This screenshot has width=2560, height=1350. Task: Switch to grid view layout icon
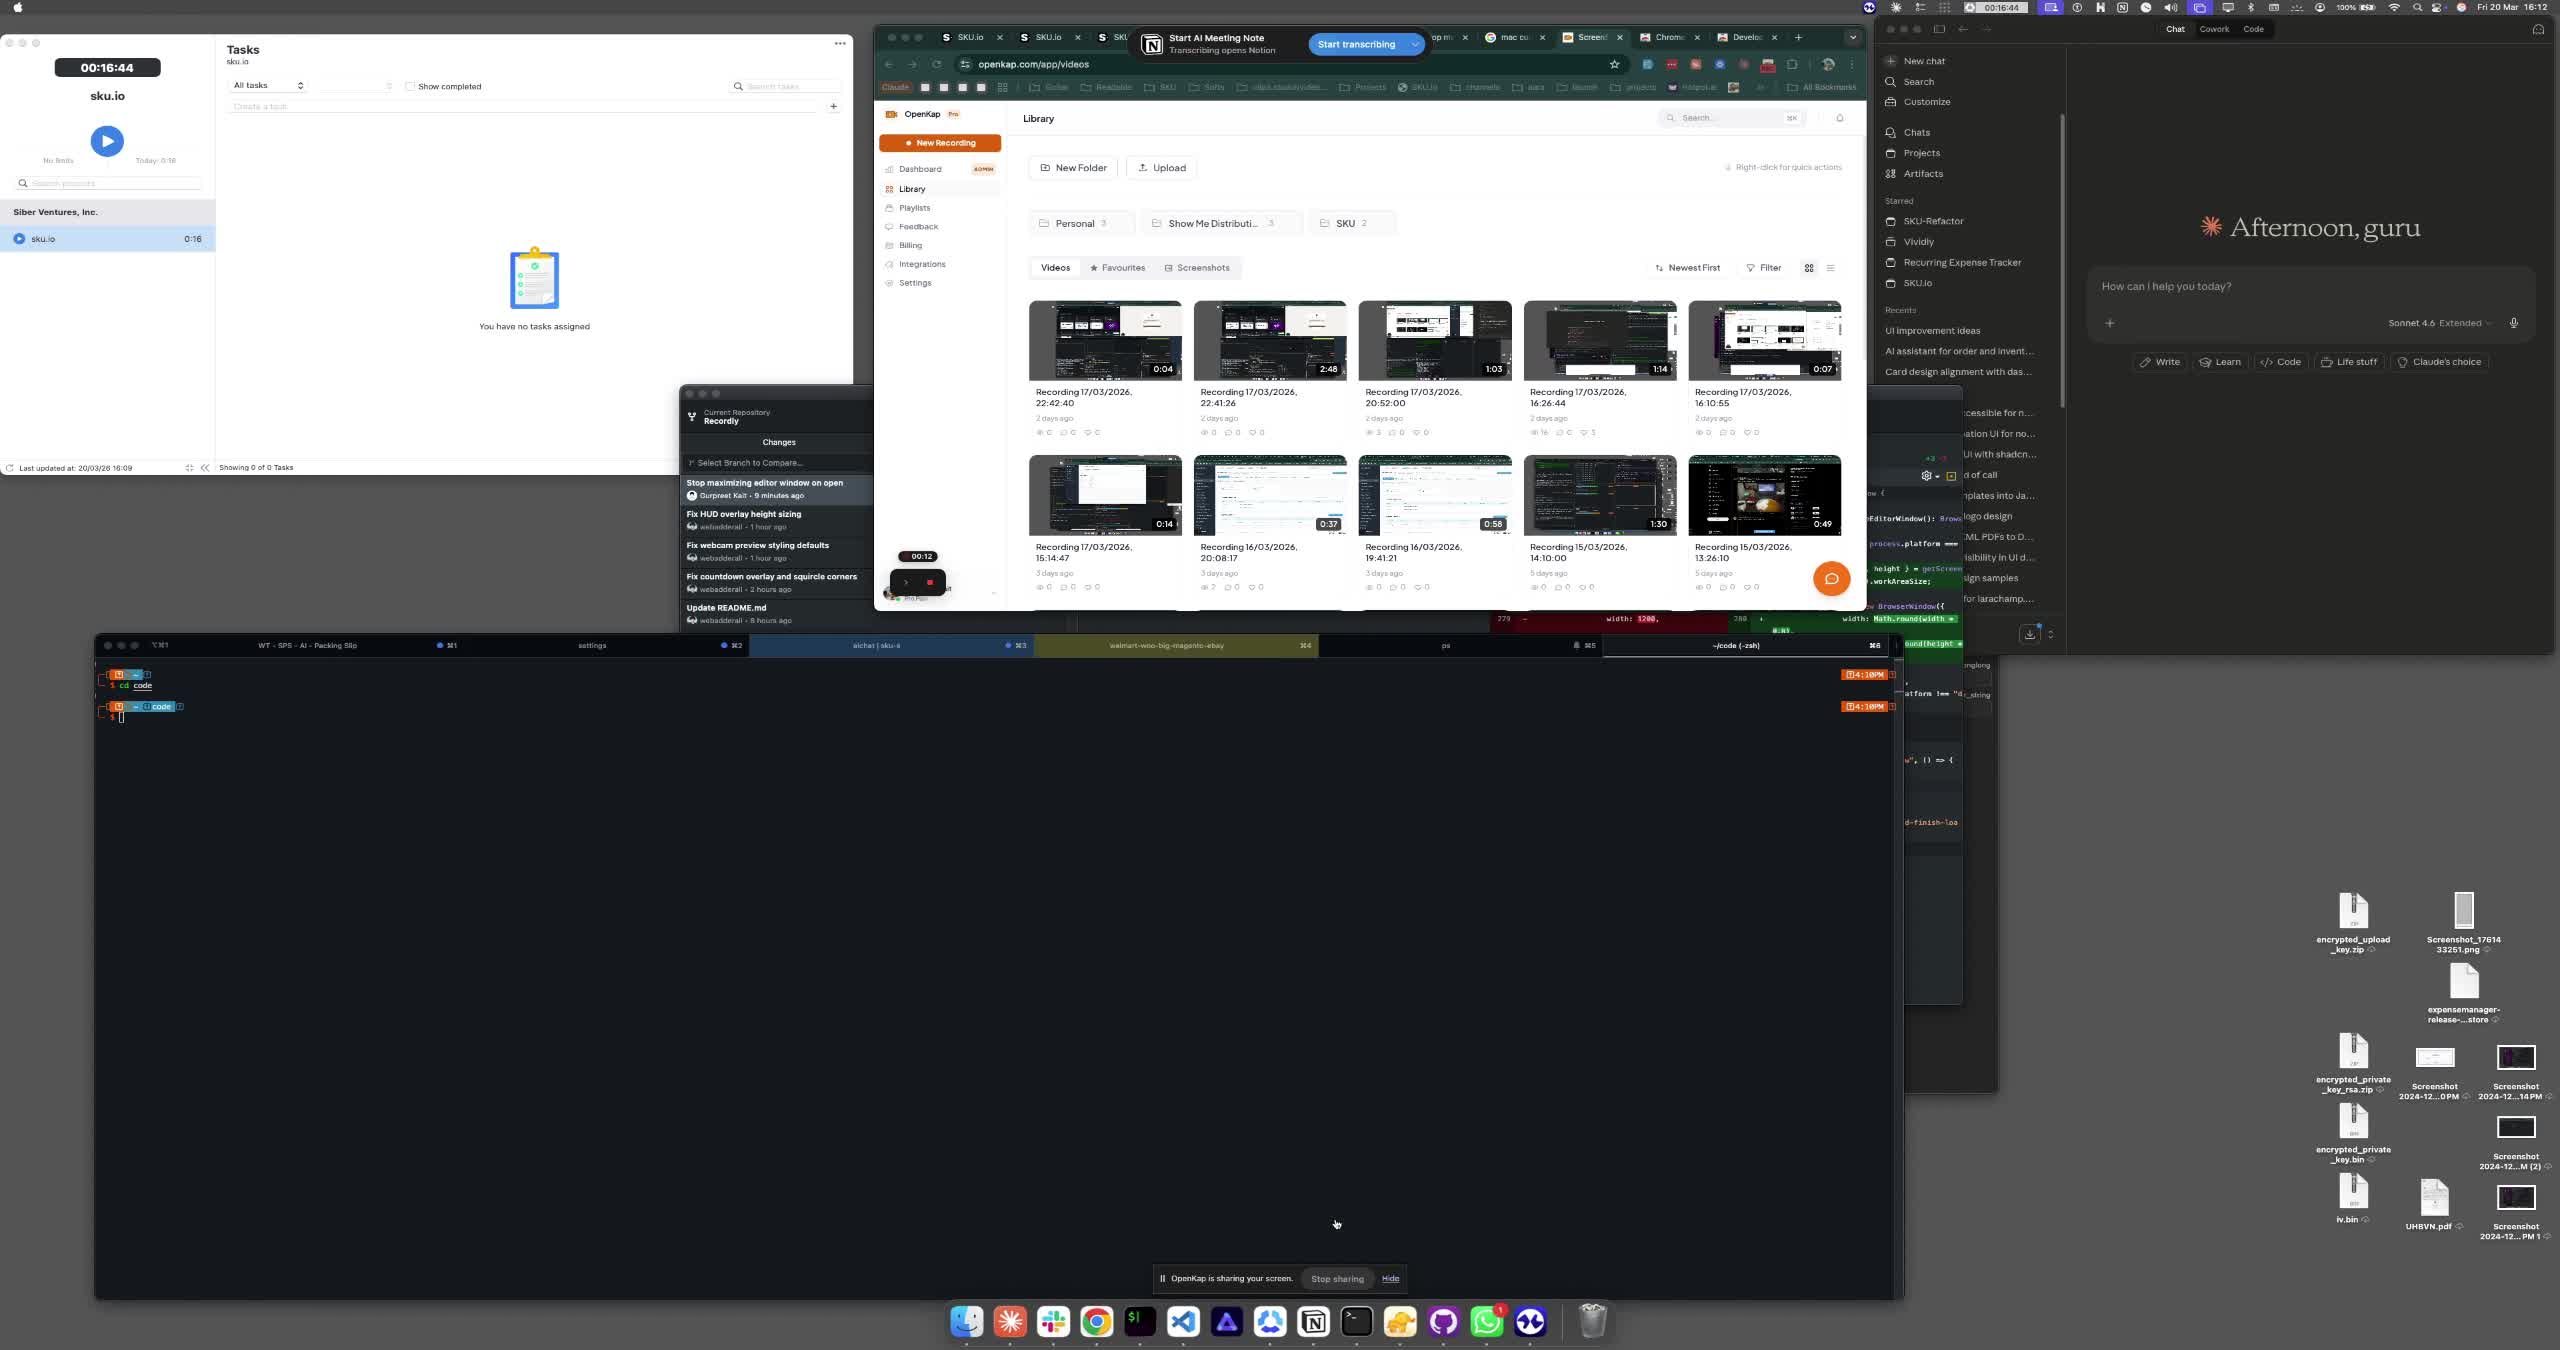tap(1809, 268)
